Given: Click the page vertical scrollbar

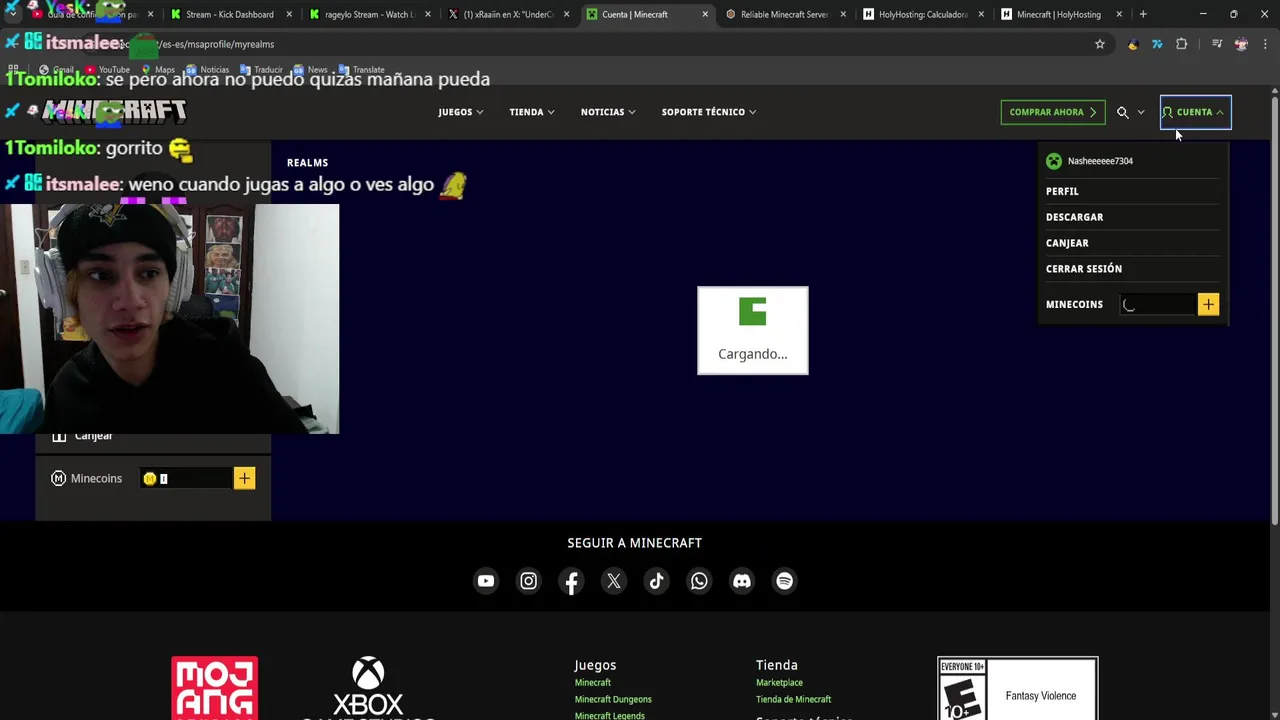Looking at the screenshot, I should pyautogui.click(x=1274, y=310).
